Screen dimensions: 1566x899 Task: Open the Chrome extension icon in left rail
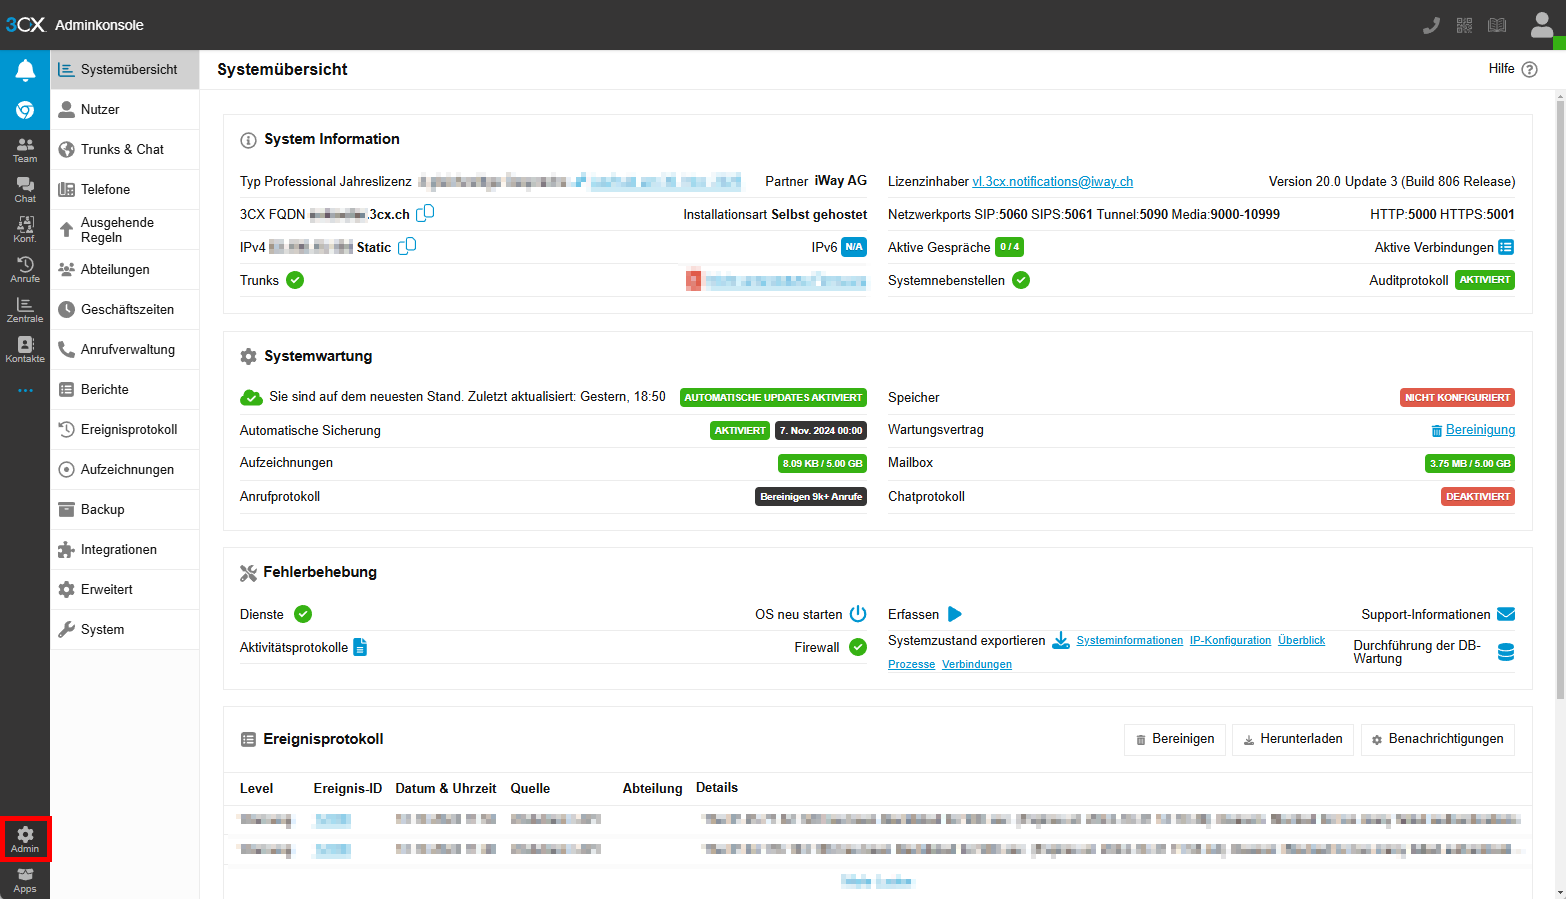pyautogui.click(x=25, y=110)
